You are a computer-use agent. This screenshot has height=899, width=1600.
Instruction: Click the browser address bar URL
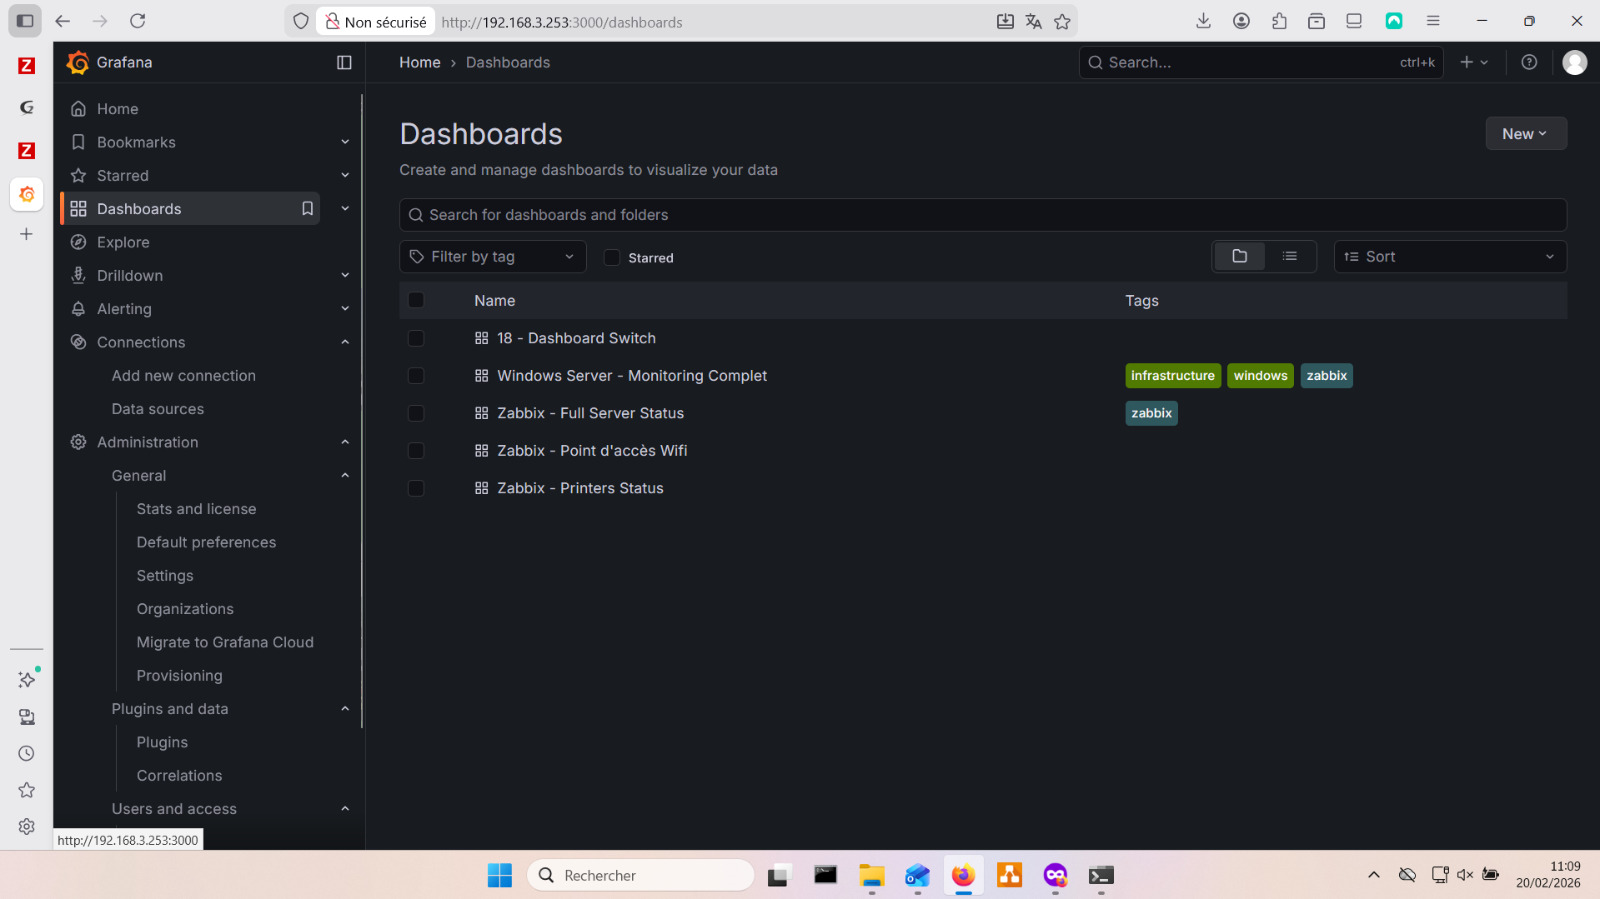click(x=562, y=22)
